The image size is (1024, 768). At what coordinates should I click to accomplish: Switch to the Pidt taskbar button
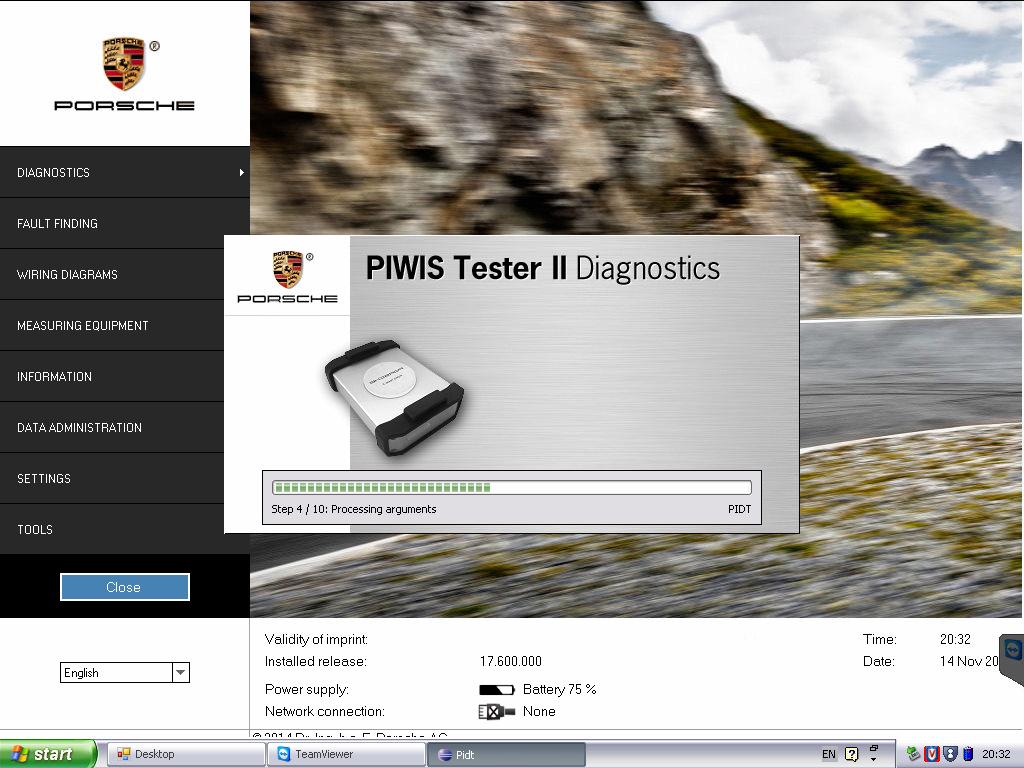(506, 754)
